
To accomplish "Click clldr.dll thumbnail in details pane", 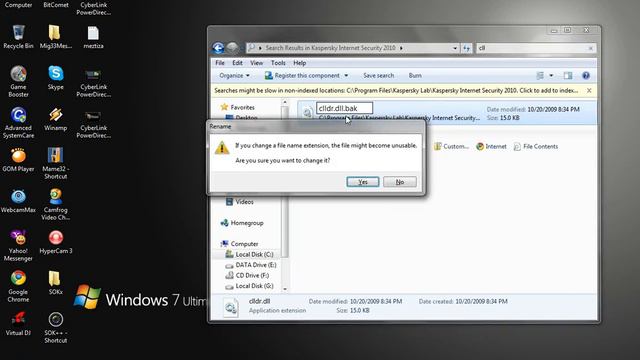I will click(x=231, y=307).
